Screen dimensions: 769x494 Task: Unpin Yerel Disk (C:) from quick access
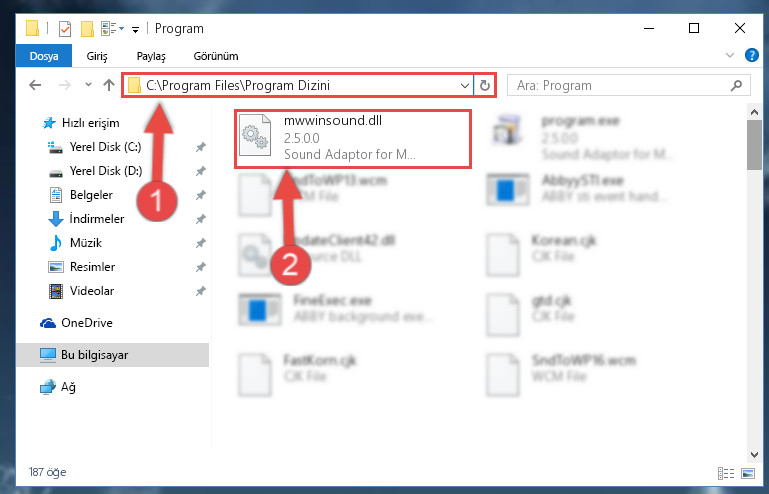coord(200,147)
